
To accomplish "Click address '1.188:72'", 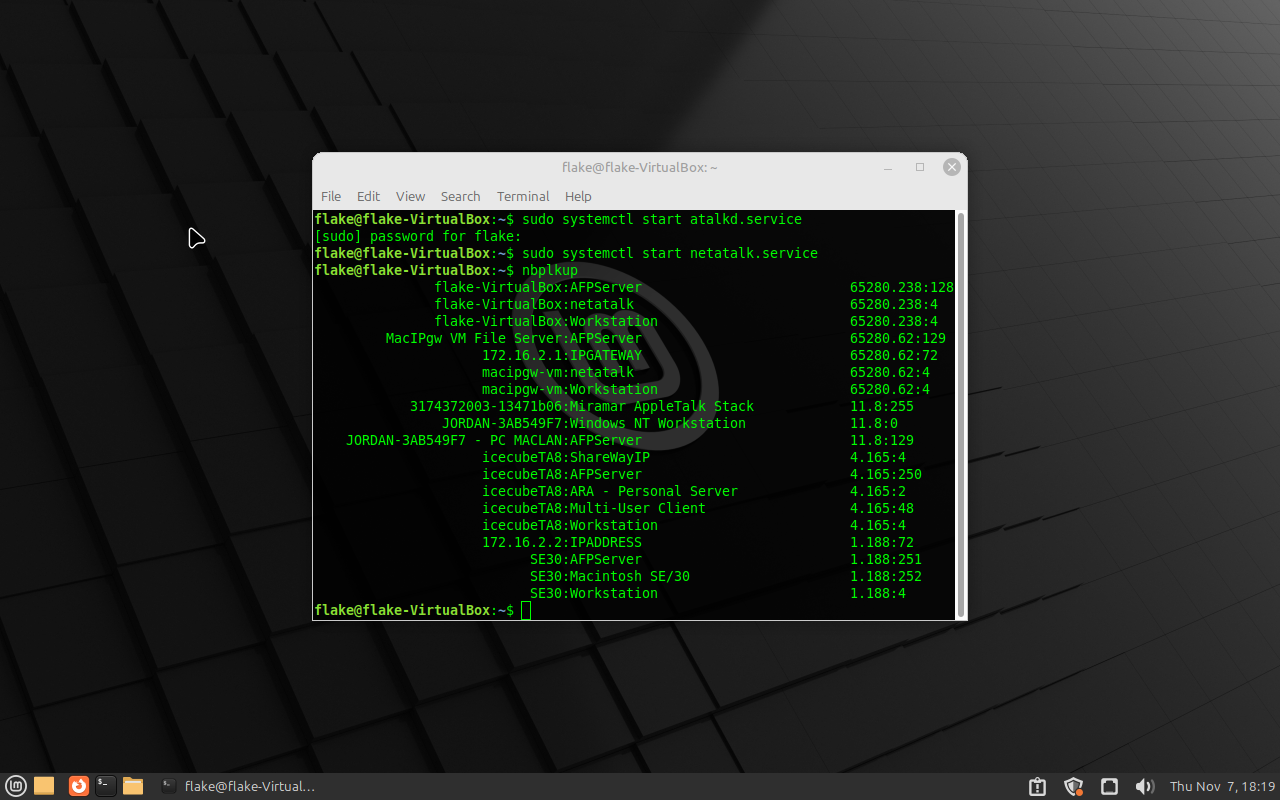I will pyautogui.click(x=882, y=542).
